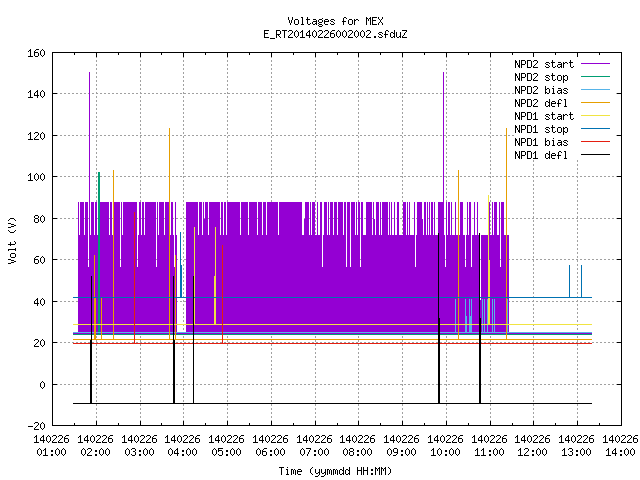Click the x-axis tick label 11:00

tap(489, 452)
